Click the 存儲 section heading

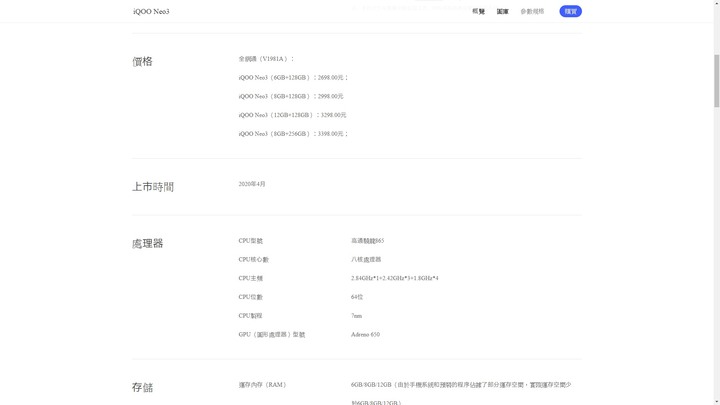click(142, 388)
